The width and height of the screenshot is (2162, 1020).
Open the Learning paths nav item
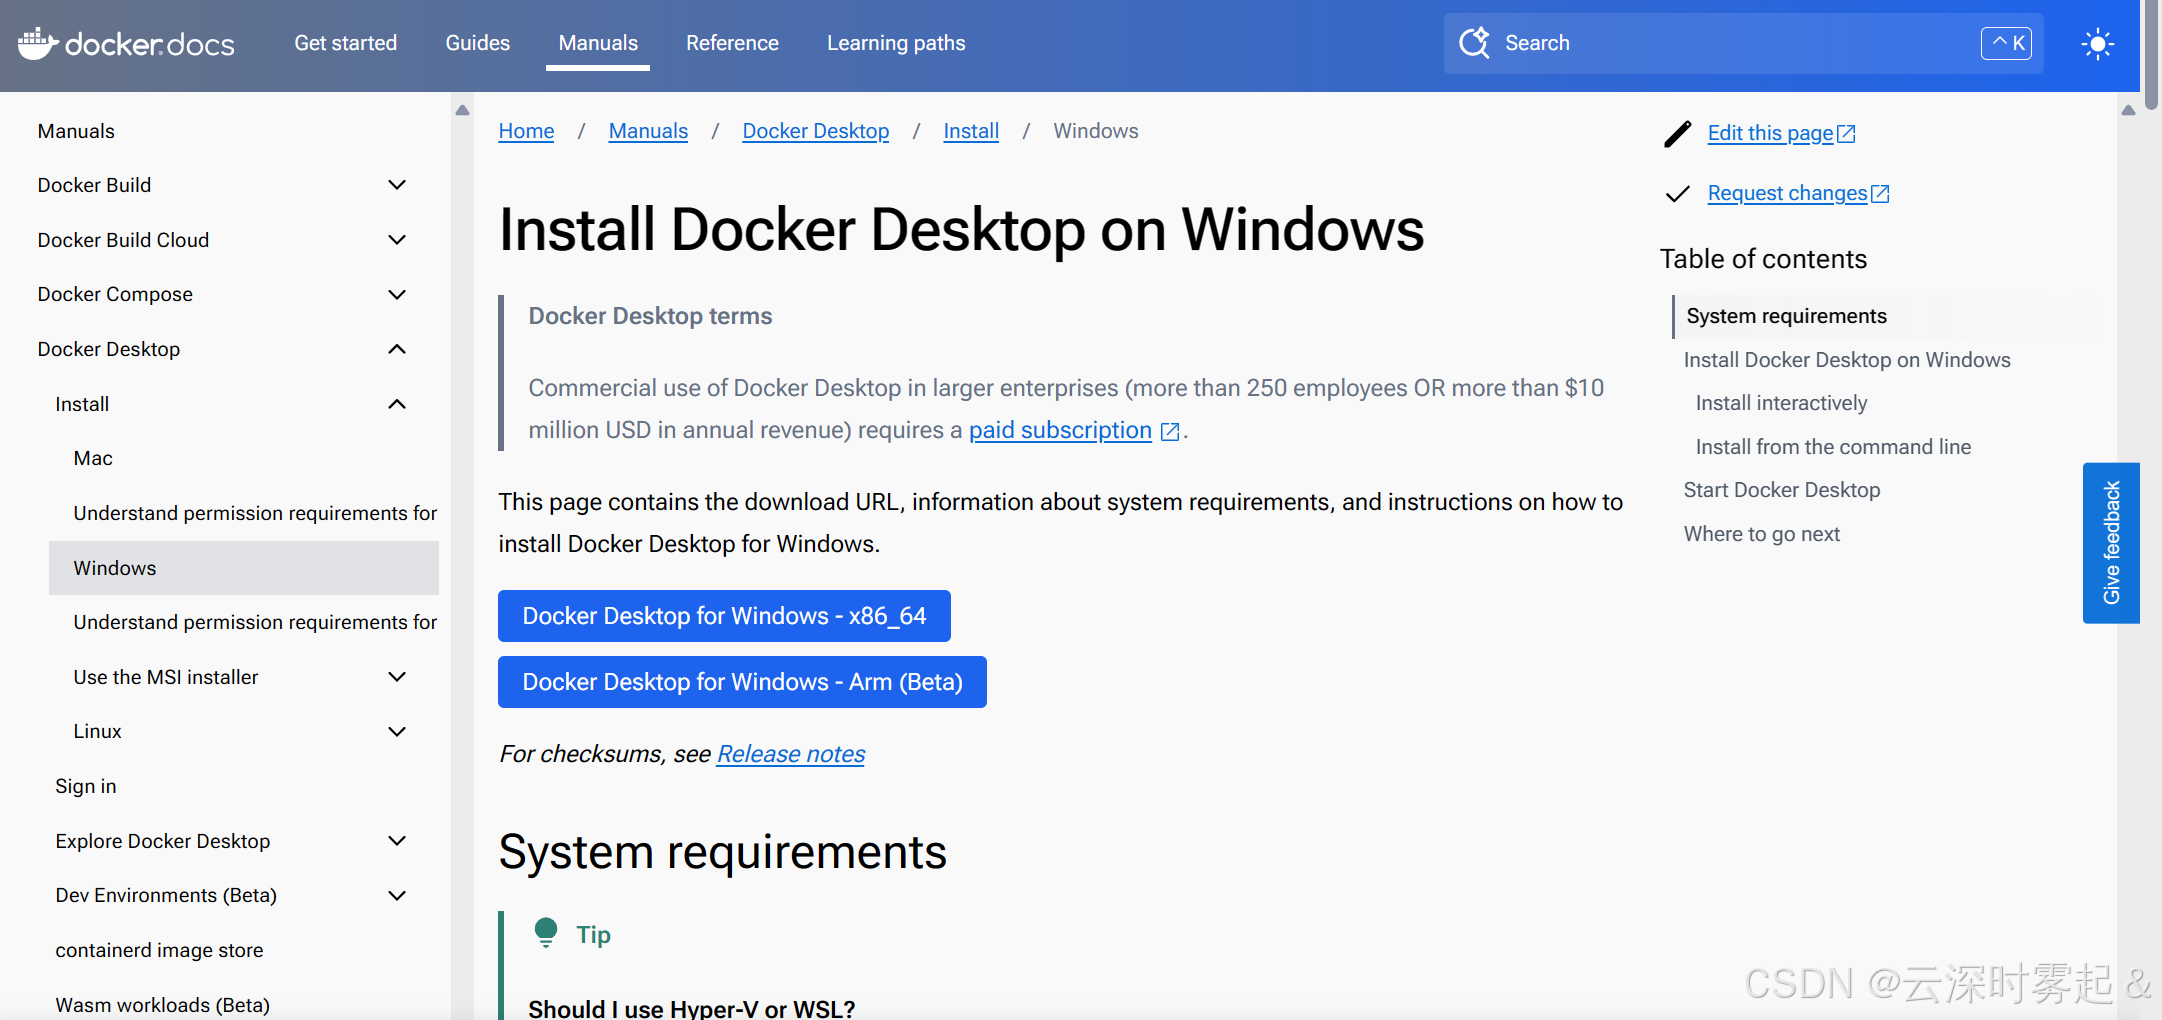tap(896, 43)
